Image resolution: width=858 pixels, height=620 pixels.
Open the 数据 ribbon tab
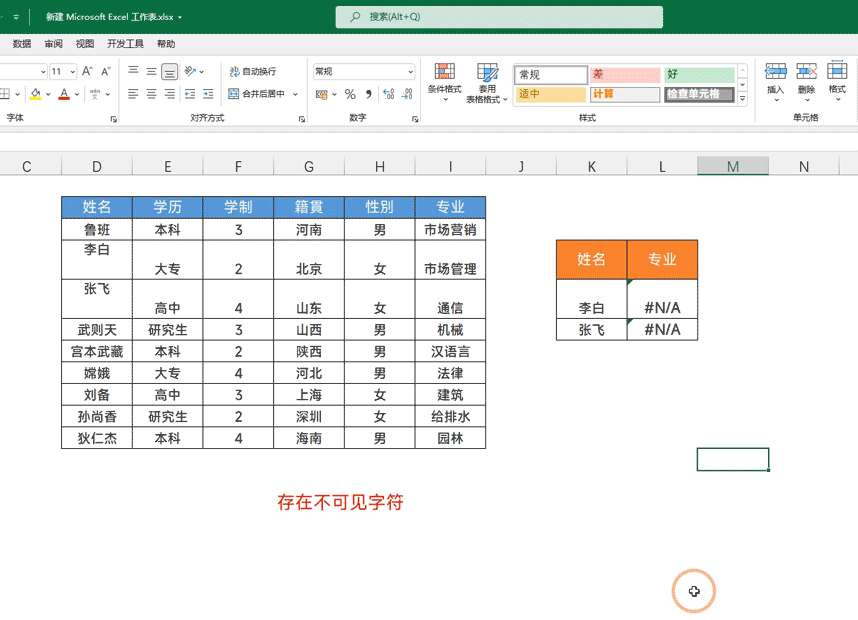pos(22,44)
